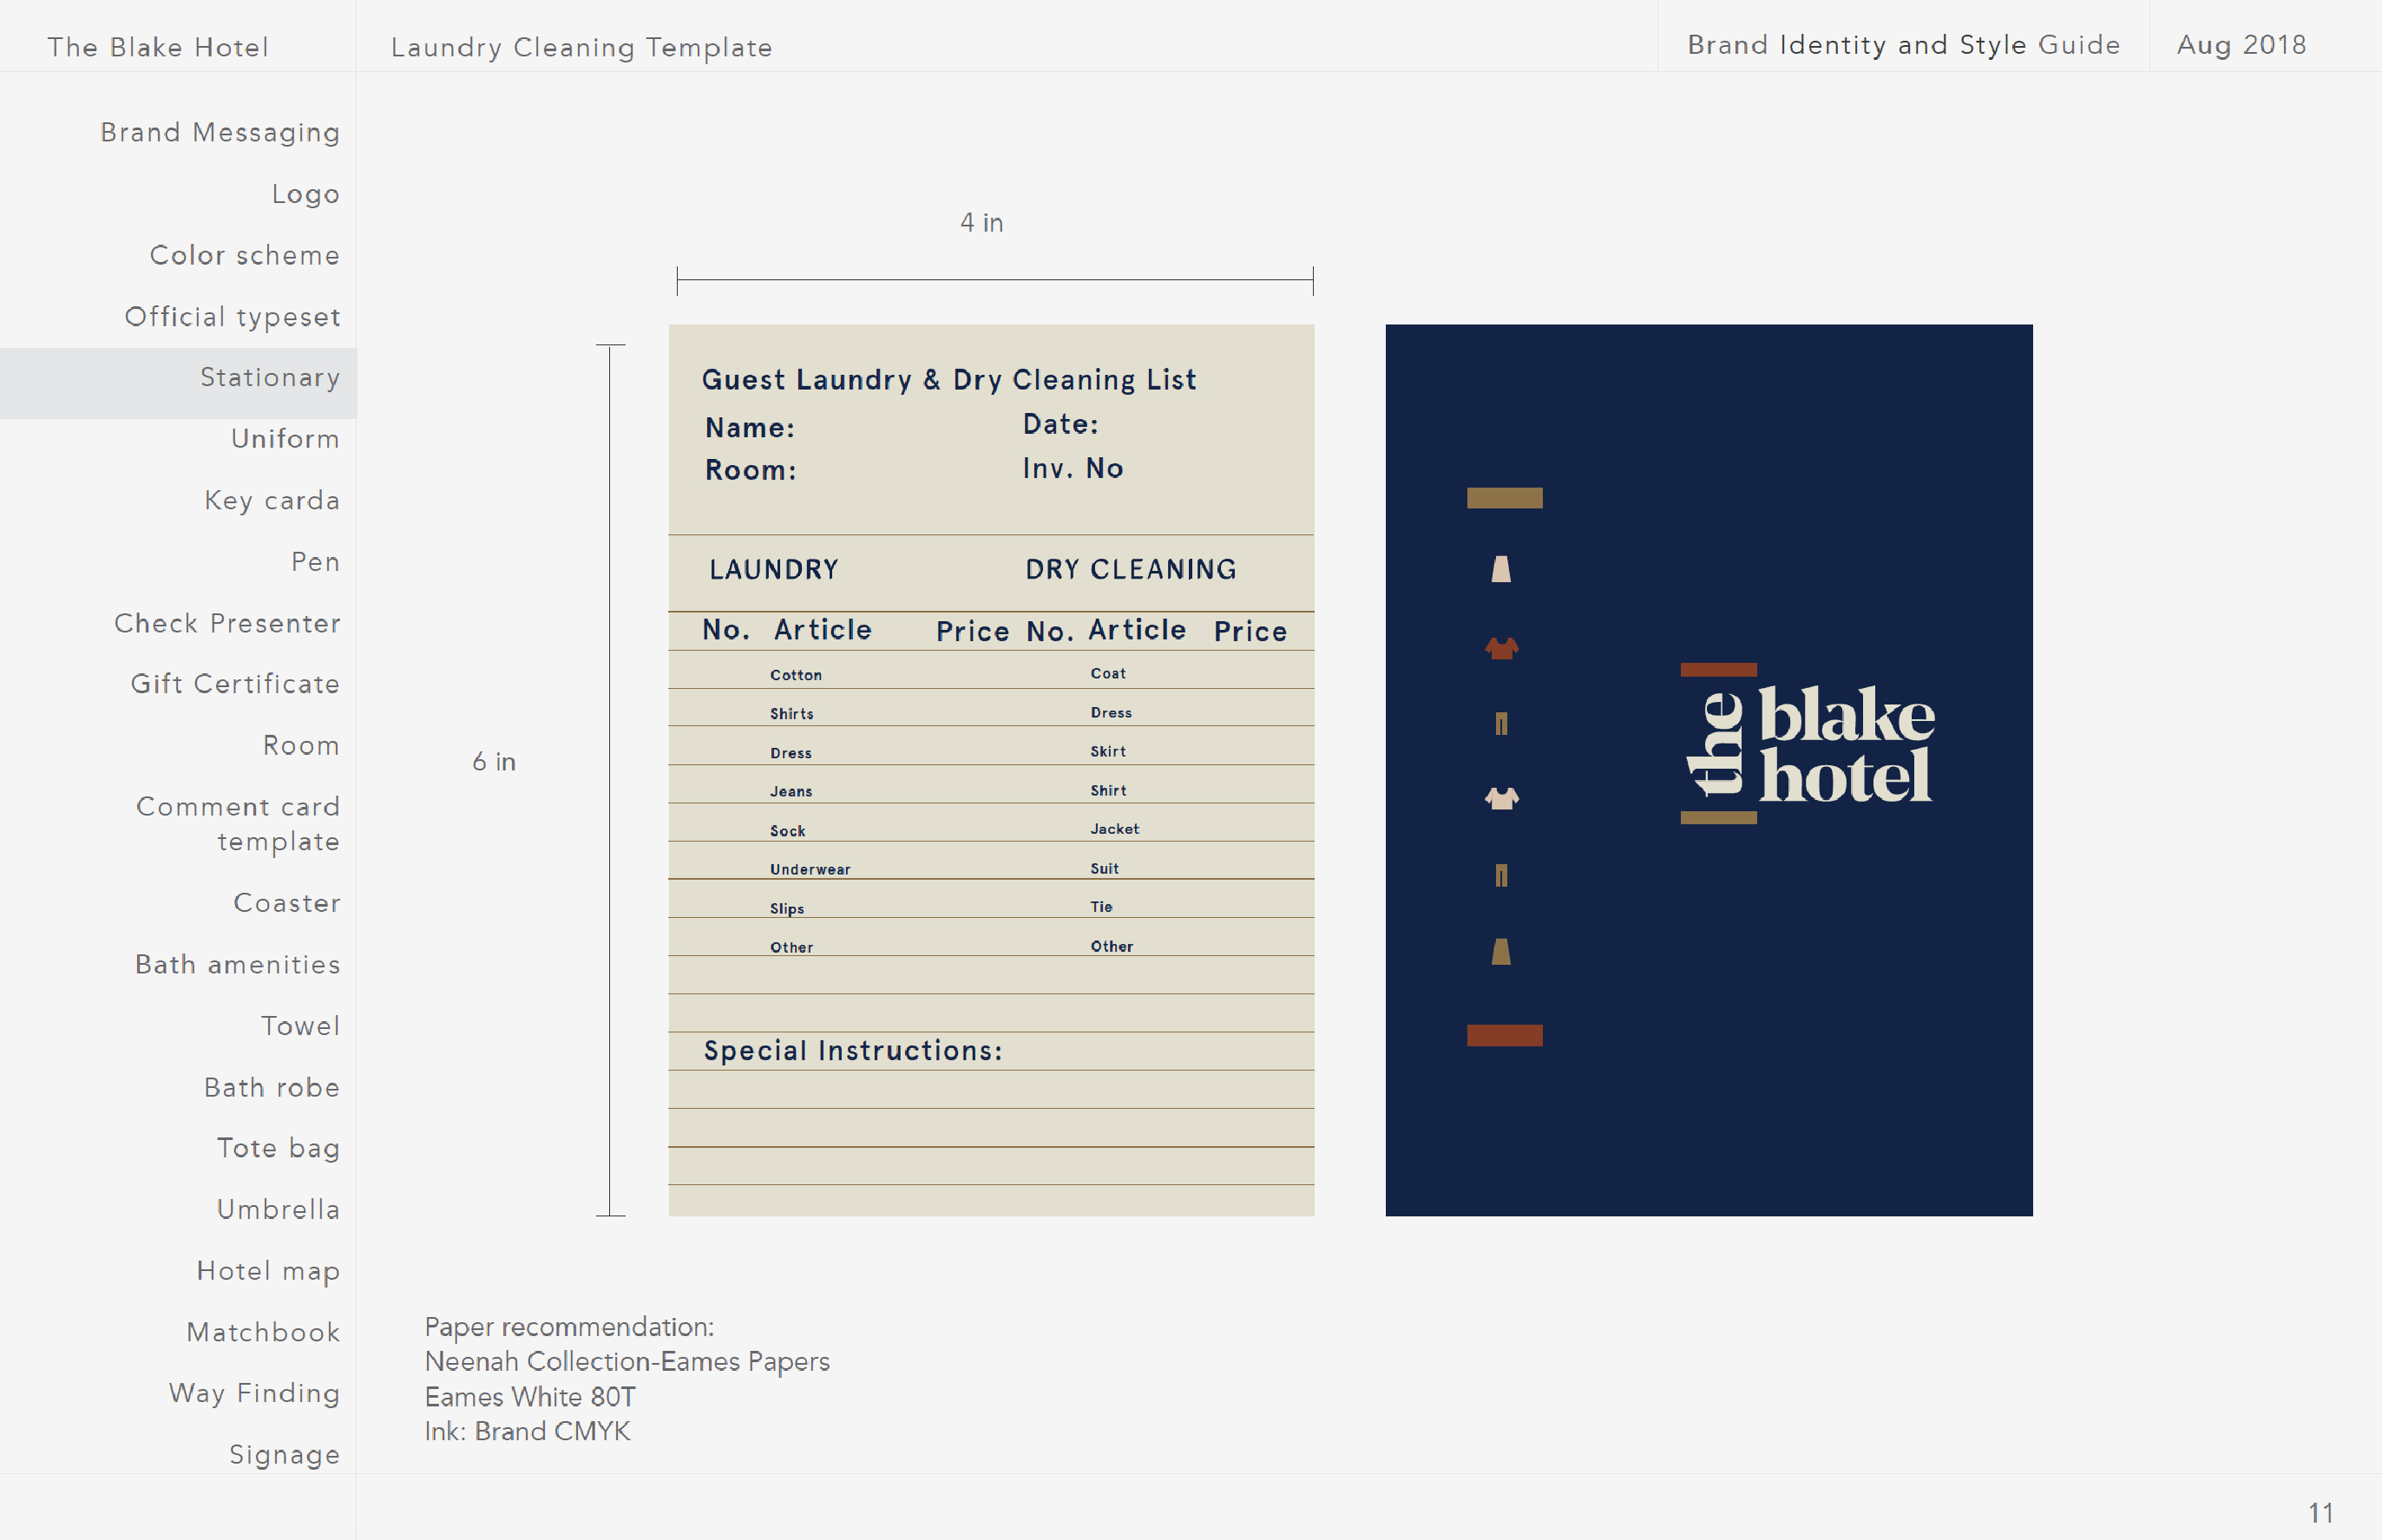The height and width of the screenshot is (1540, 2382).
Task: Click the cream skirt icon on navy card
Action: click(1501, 569)
